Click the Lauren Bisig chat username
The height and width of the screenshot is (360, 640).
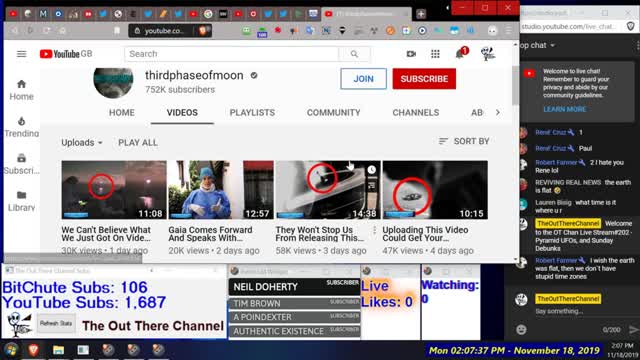coord(553,202)
